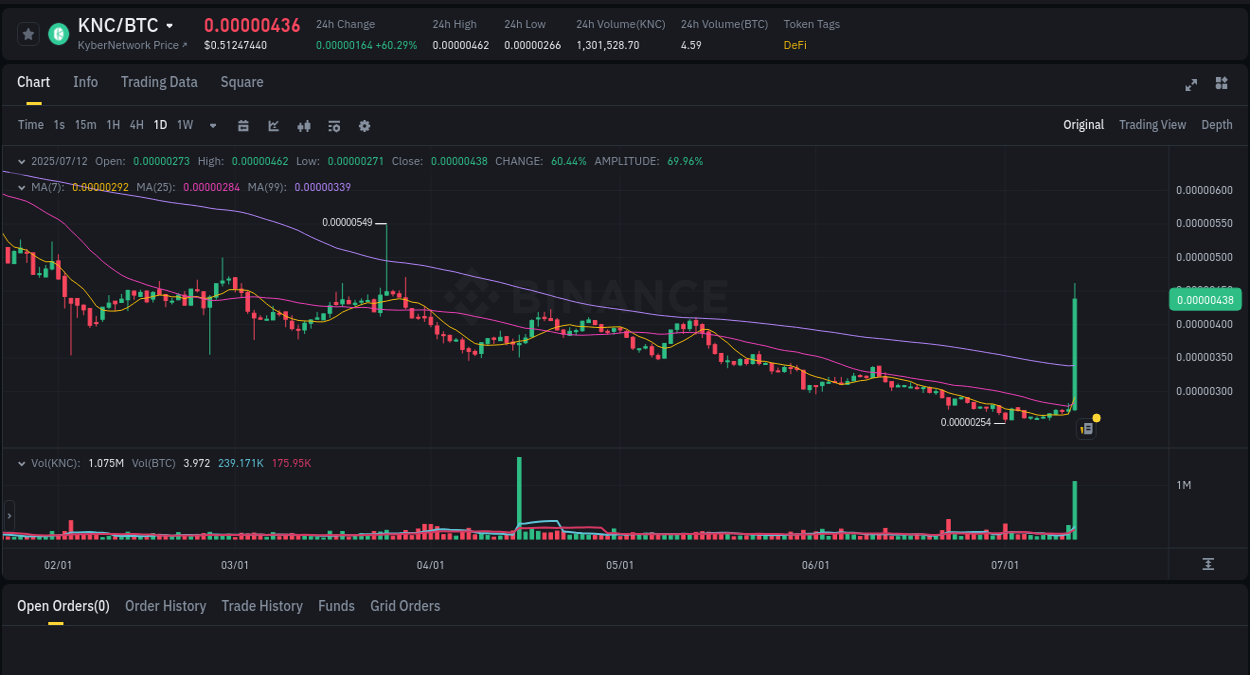
Task: Switch to the Trading View chart tab
Action: click(x=1152, y=124)
